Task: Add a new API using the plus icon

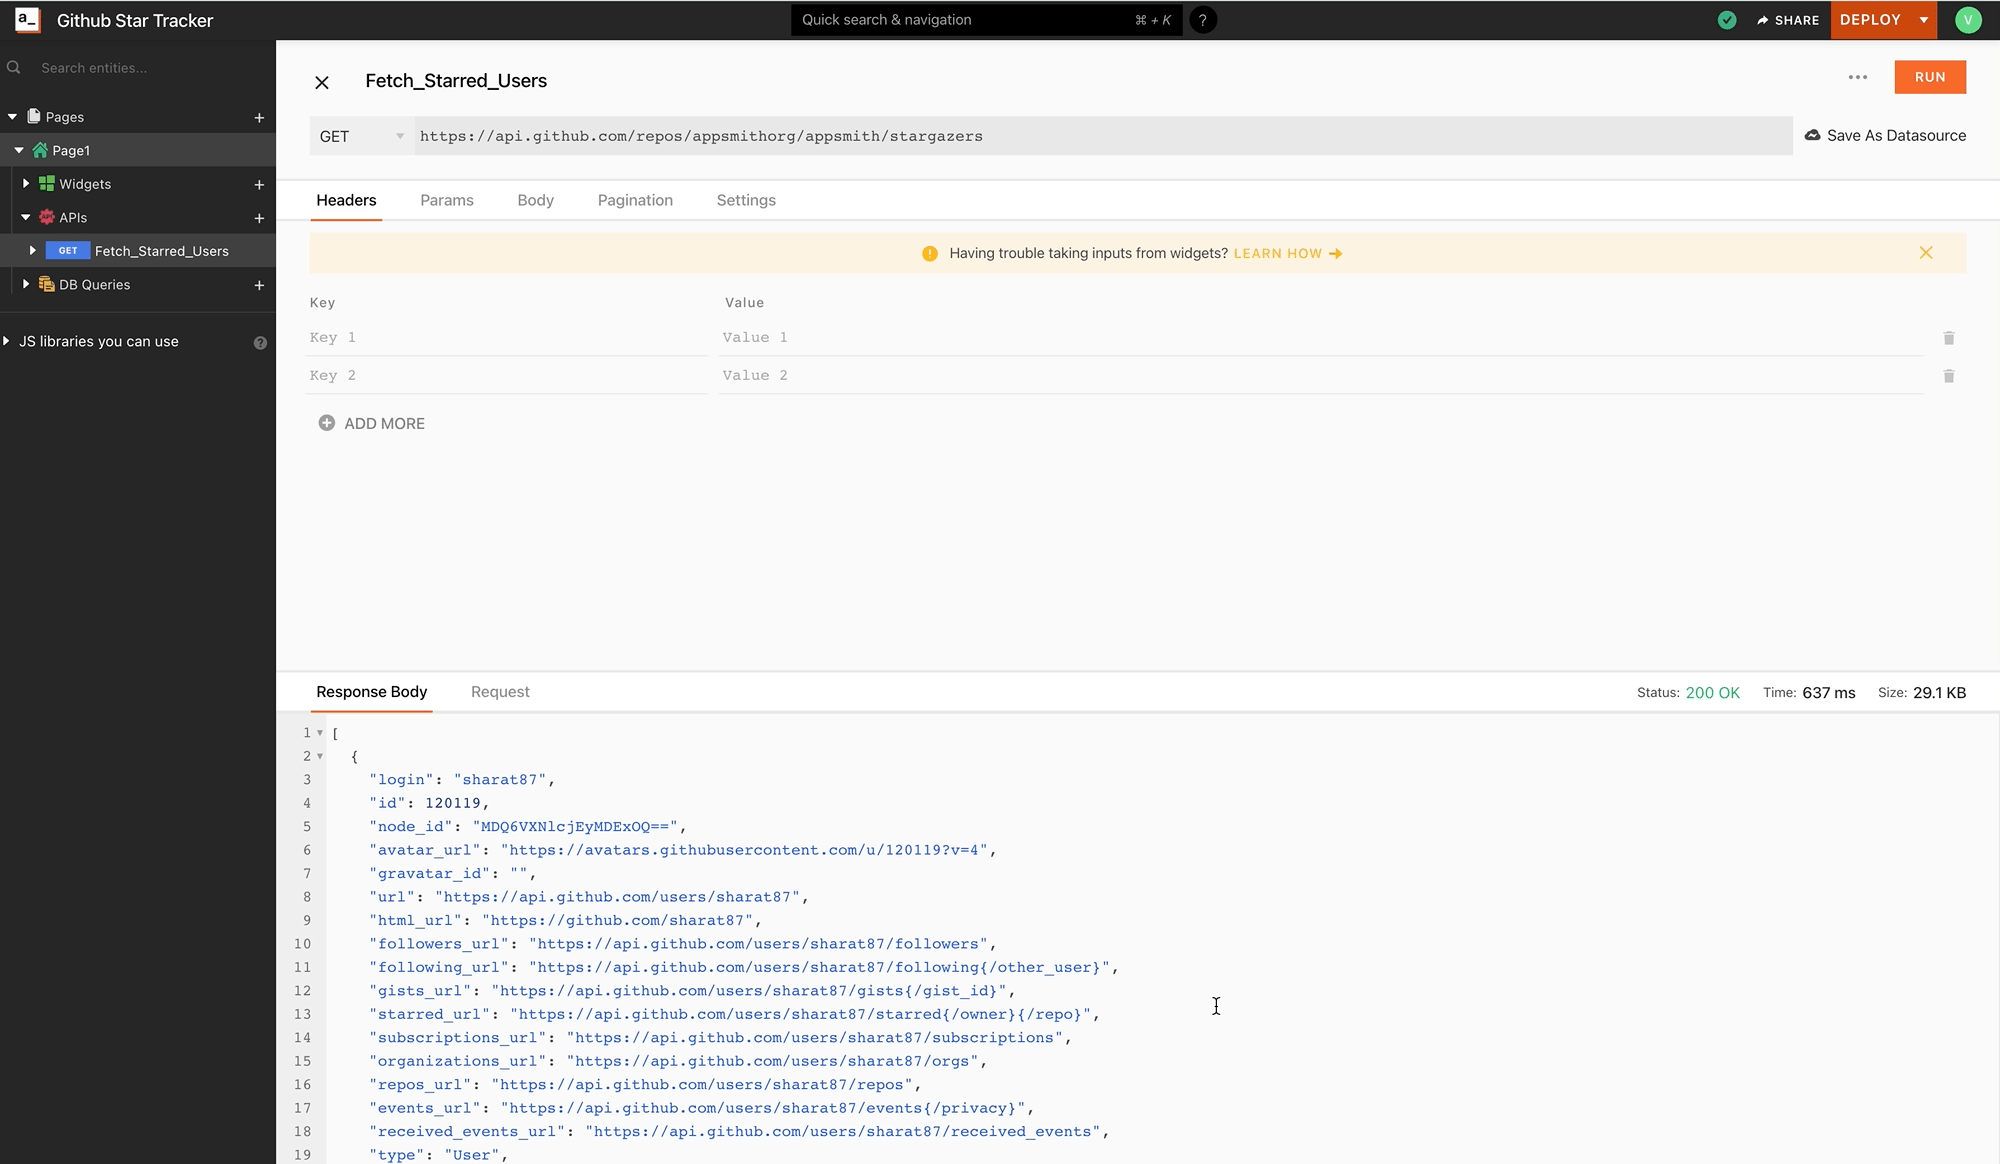Action: (259, 218)
